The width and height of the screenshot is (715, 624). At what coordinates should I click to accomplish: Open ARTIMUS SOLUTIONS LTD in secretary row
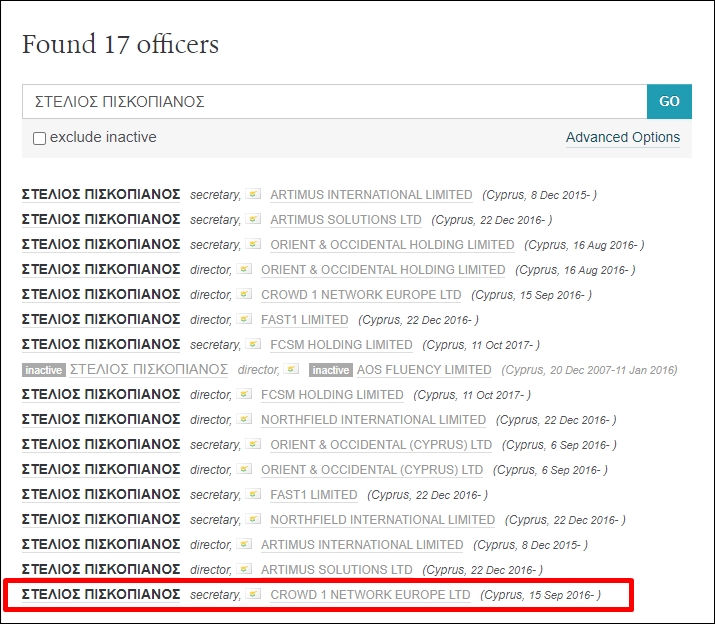coord(346,220)
